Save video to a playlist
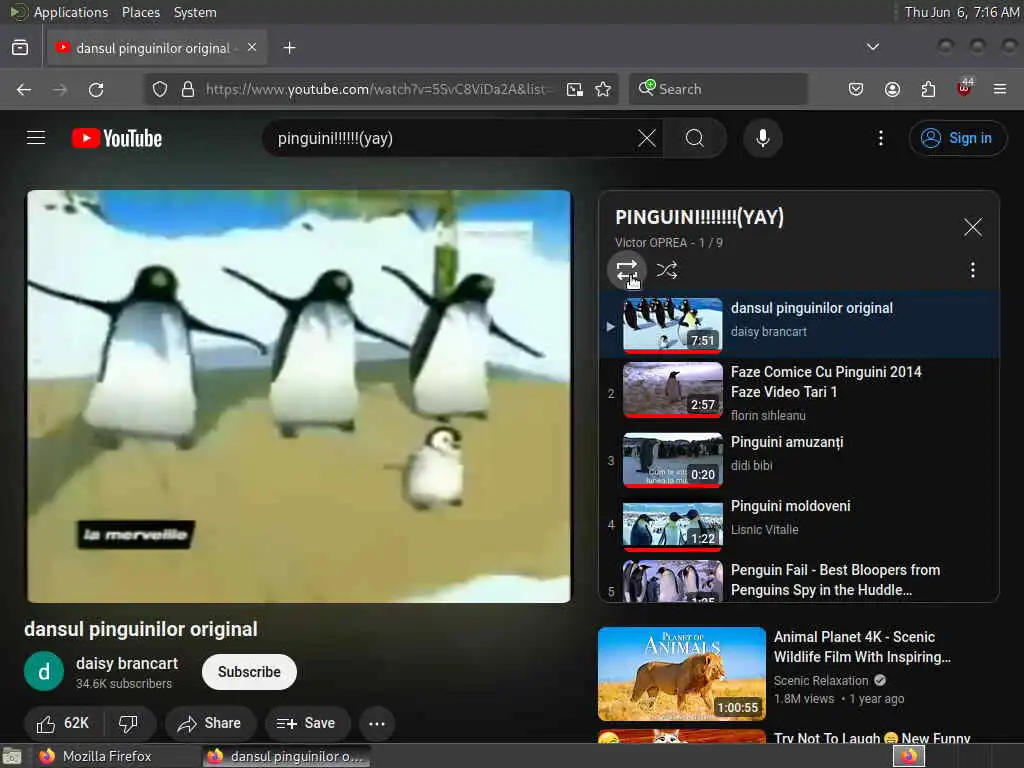This screenshot has width=1024, height=768. (x=307, y=723)
